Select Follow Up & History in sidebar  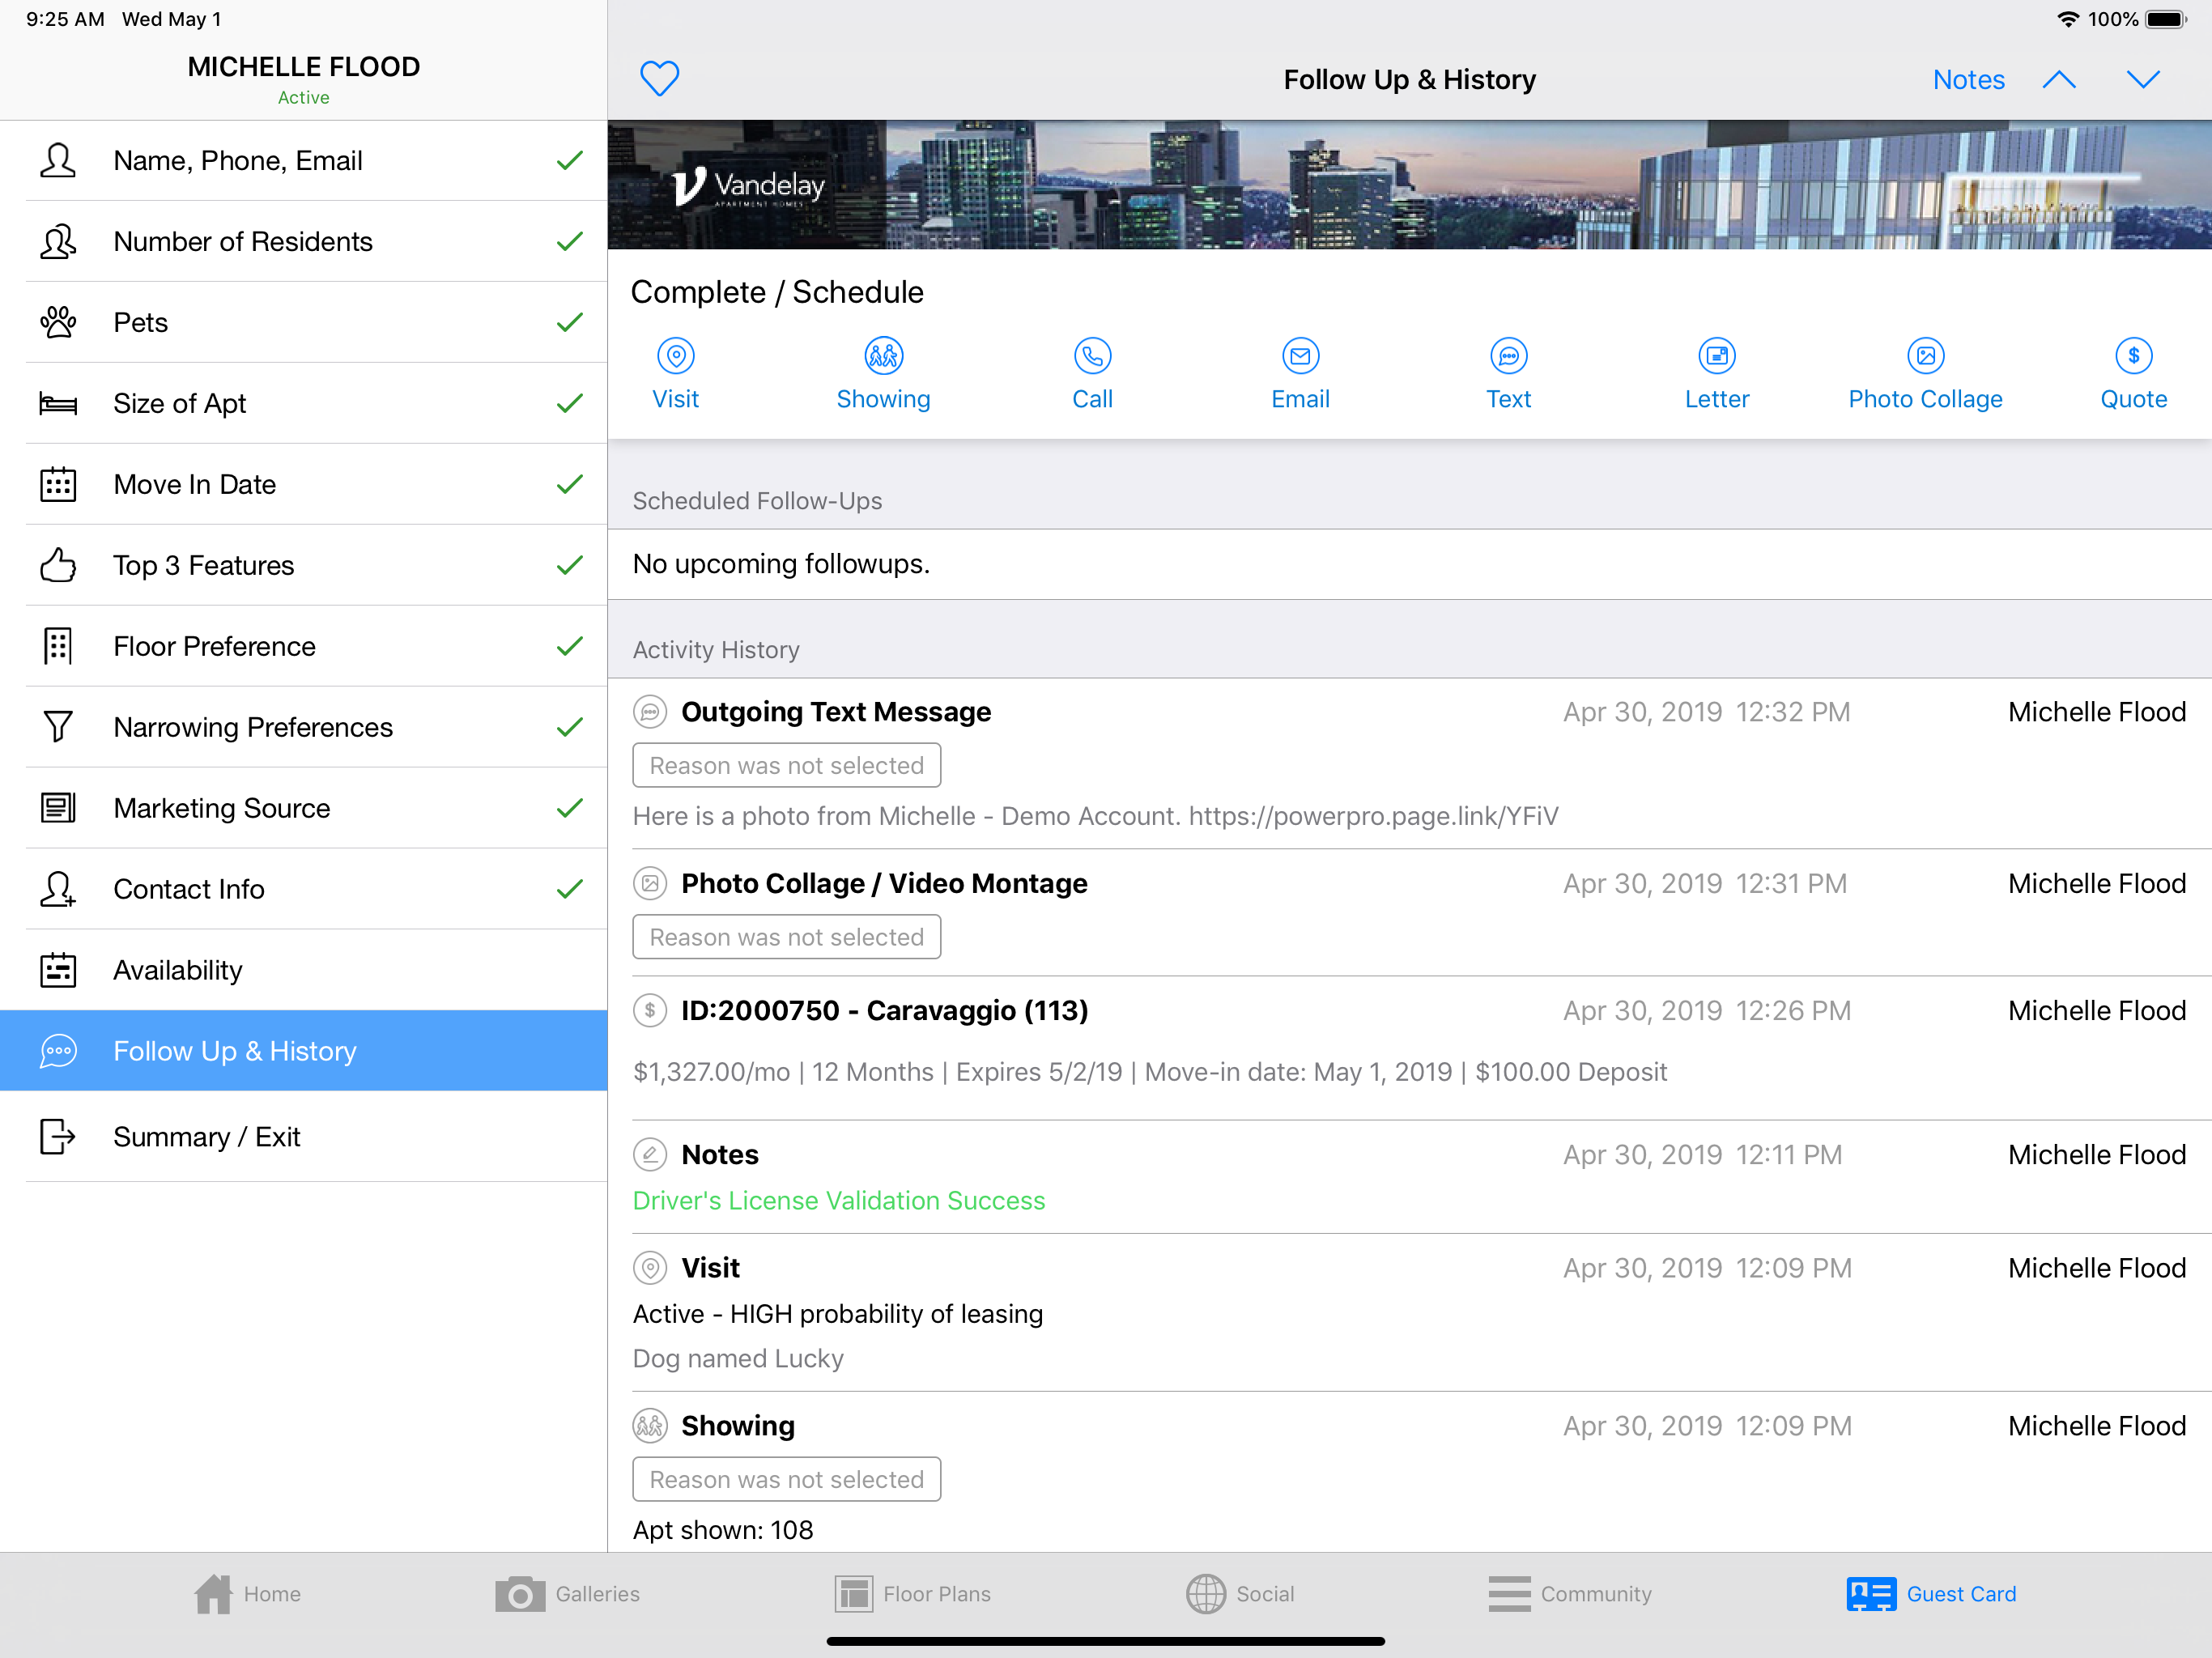coord(304,1051)
